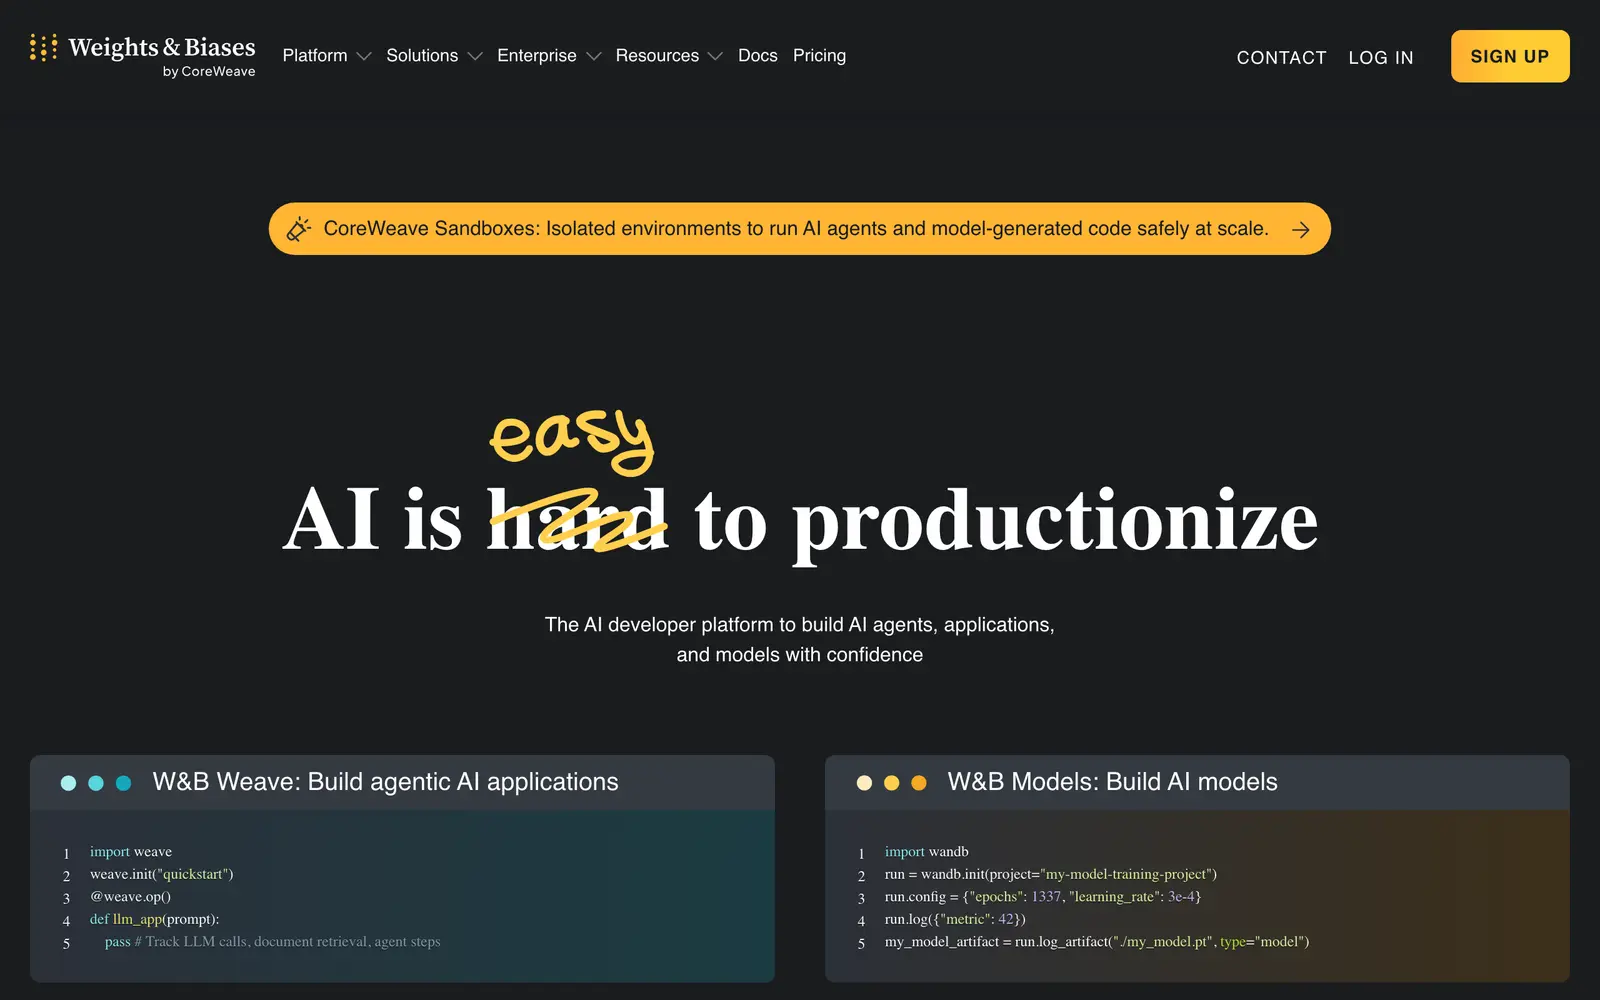The width and height of the screenshot is (1600, 1000).
Task: Click the CONTACT link
Action: point(1281,58)
